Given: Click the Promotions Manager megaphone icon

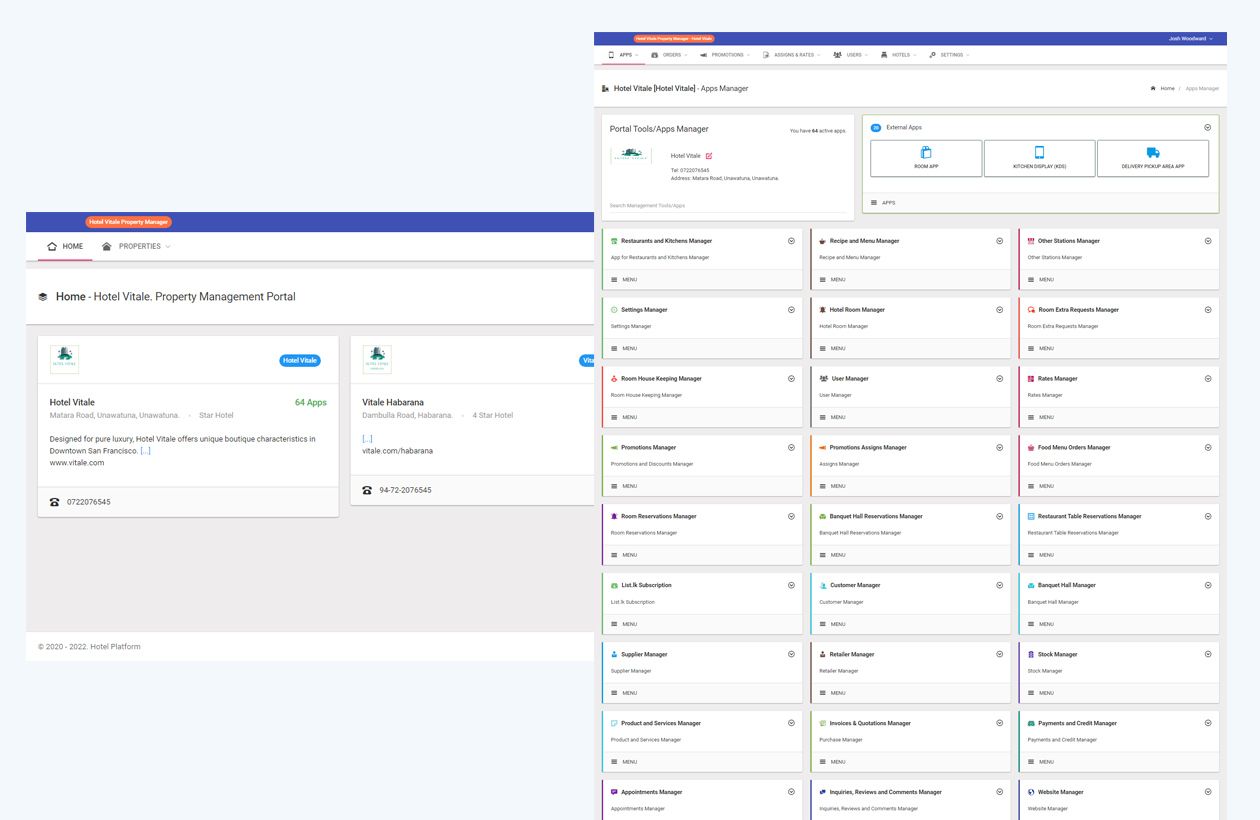Looking at the screenshot, I should pyautogui.click(x=614, y=448).
